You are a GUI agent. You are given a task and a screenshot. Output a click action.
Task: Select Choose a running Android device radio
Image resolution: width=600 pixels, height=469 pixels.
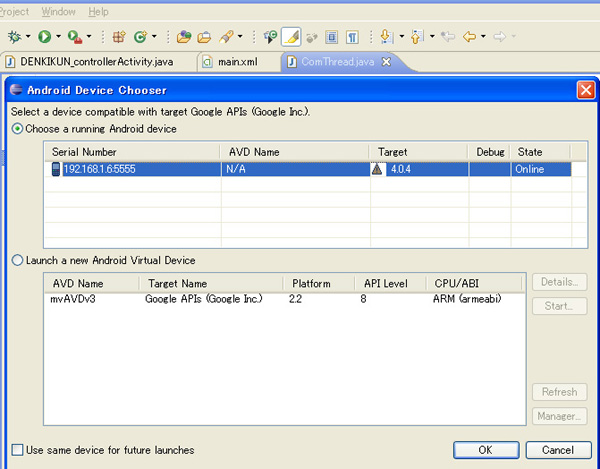17,129
